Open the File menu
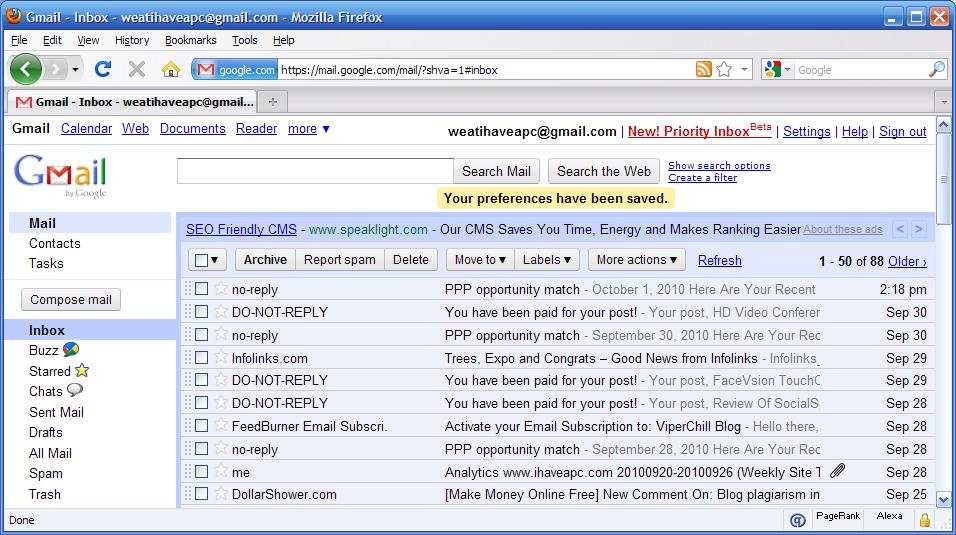 pyautogui.click(x=20, y=40)
